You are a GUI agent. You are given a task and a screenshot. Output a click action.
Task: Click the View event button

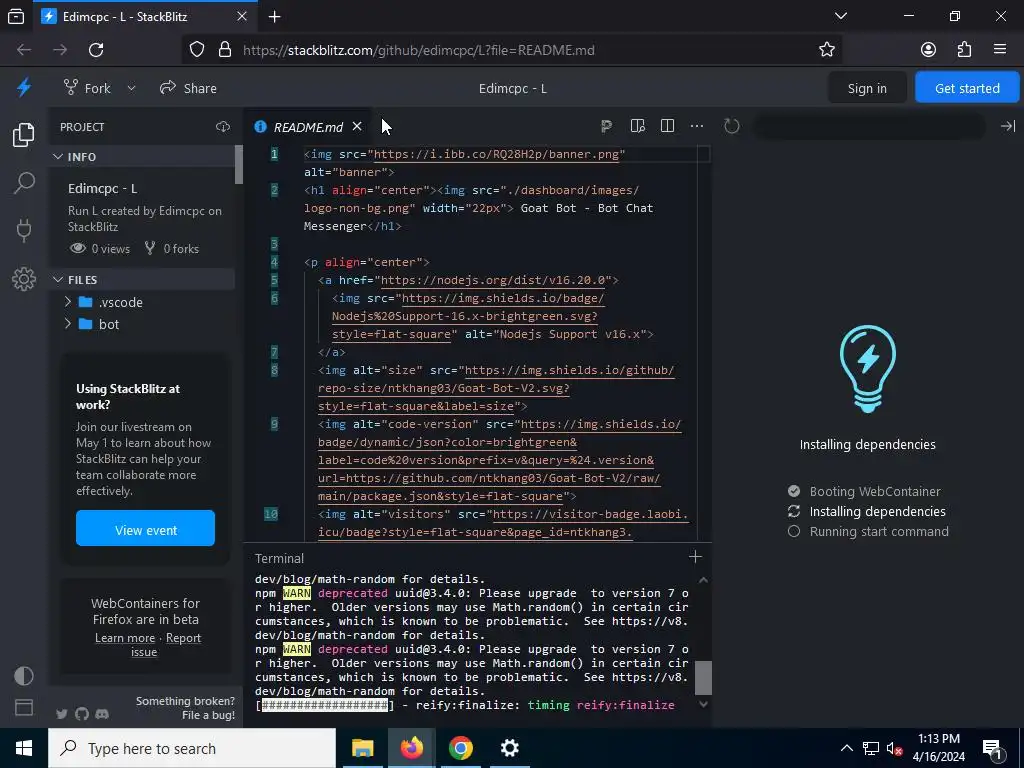145,530
